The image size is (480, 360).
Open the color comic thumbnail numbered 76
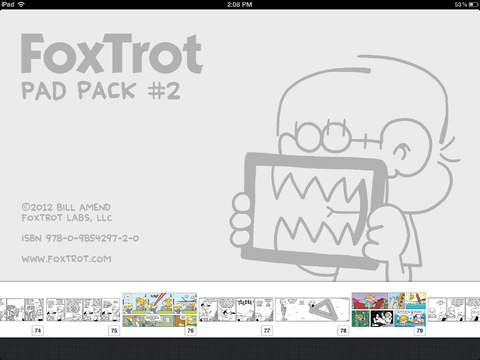coord(160,310)
